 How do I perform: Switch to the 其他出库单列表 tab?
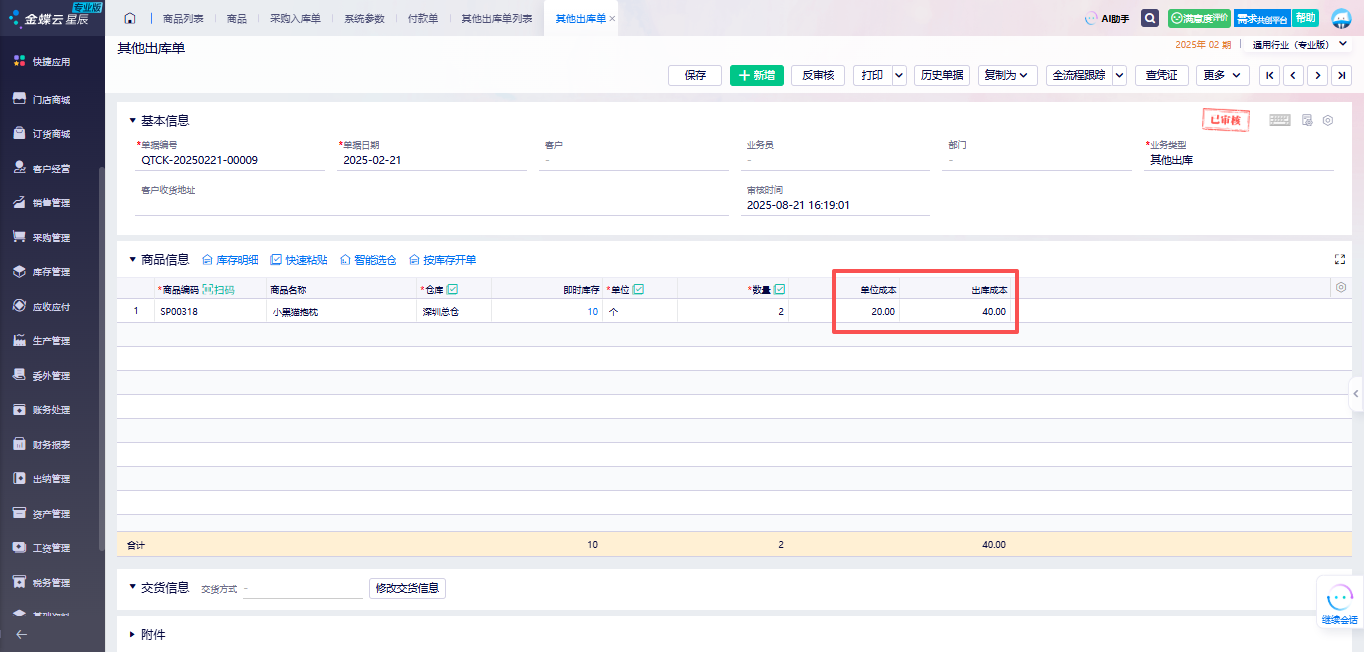click(496, 19)
